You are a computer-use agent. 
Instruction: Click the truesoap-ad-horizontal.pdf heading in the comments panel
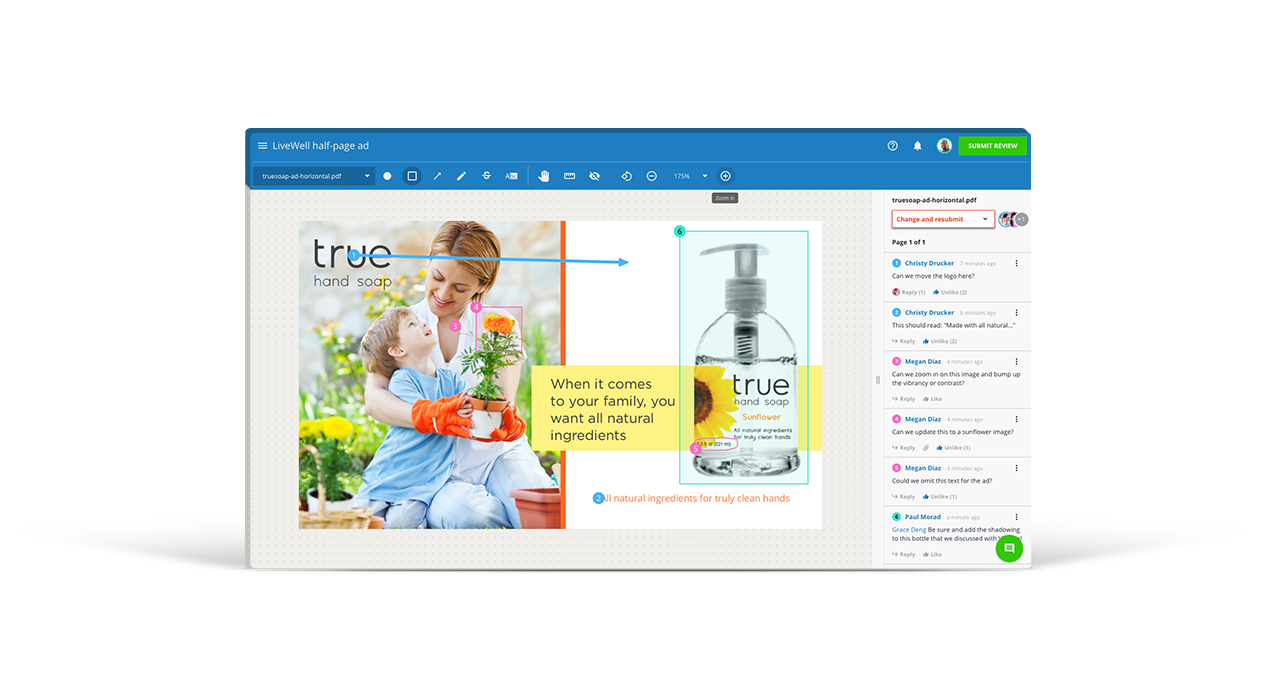(x=934, y=200)
